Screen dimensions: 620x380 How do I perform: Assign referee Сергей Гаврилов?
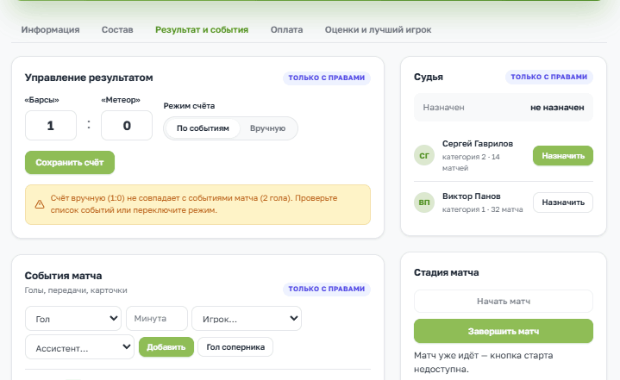(563, 155)
